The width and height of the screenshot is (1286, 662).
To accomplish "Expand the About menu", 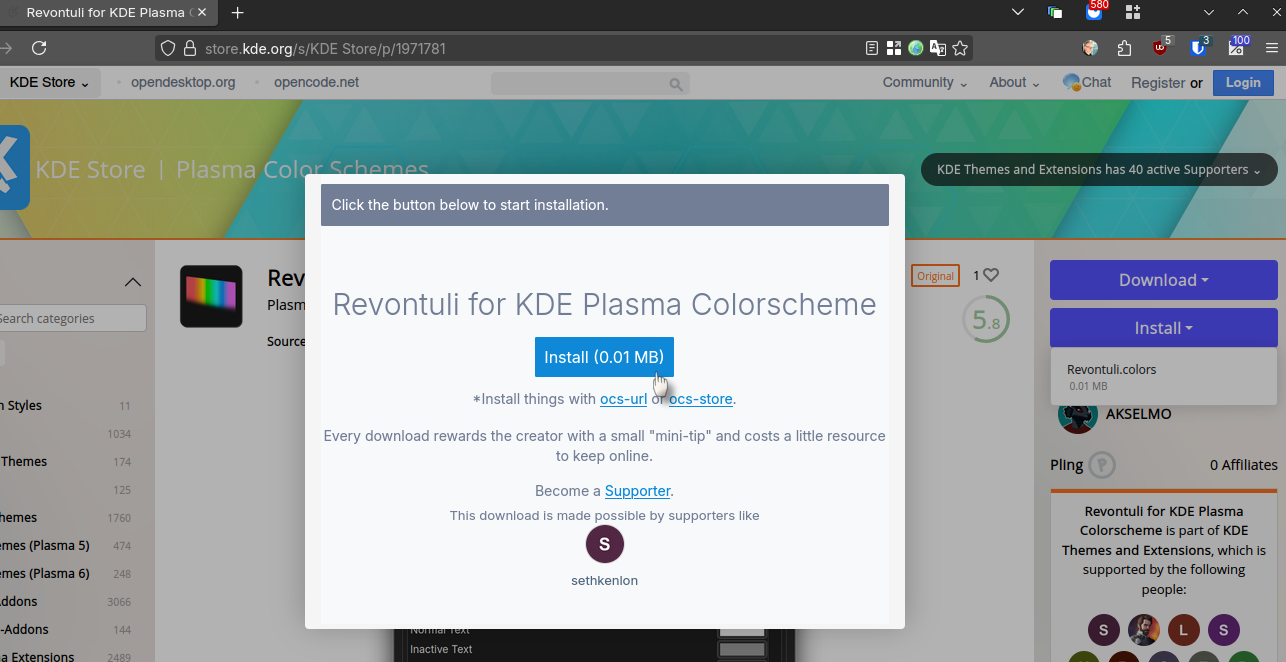I will click(1015, 83).
